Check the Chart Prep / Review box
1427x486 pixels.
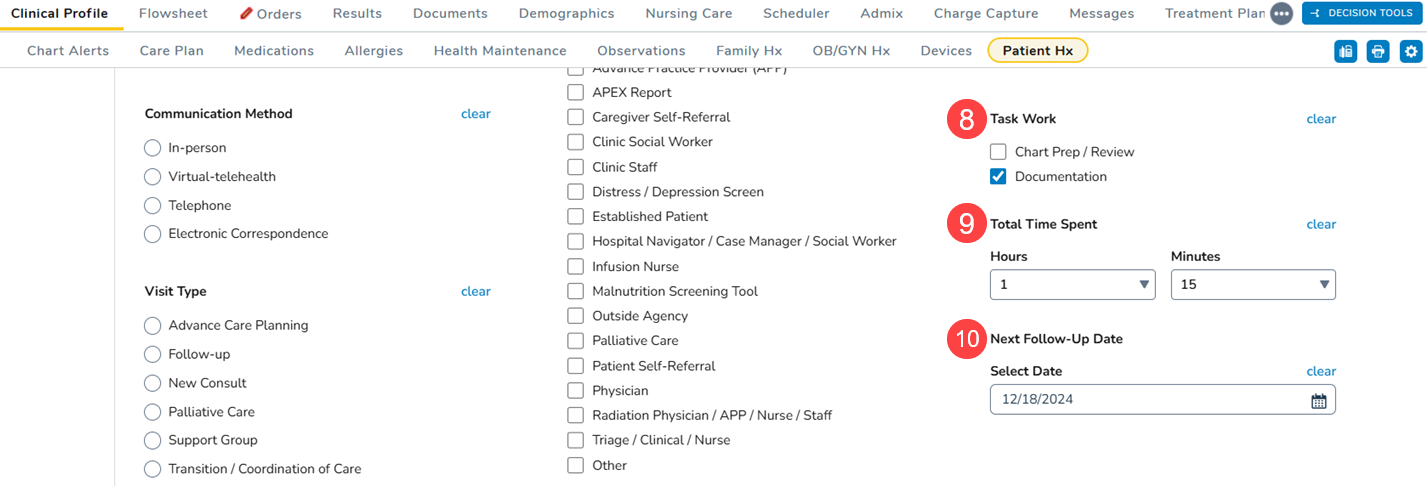coord(998,152)
